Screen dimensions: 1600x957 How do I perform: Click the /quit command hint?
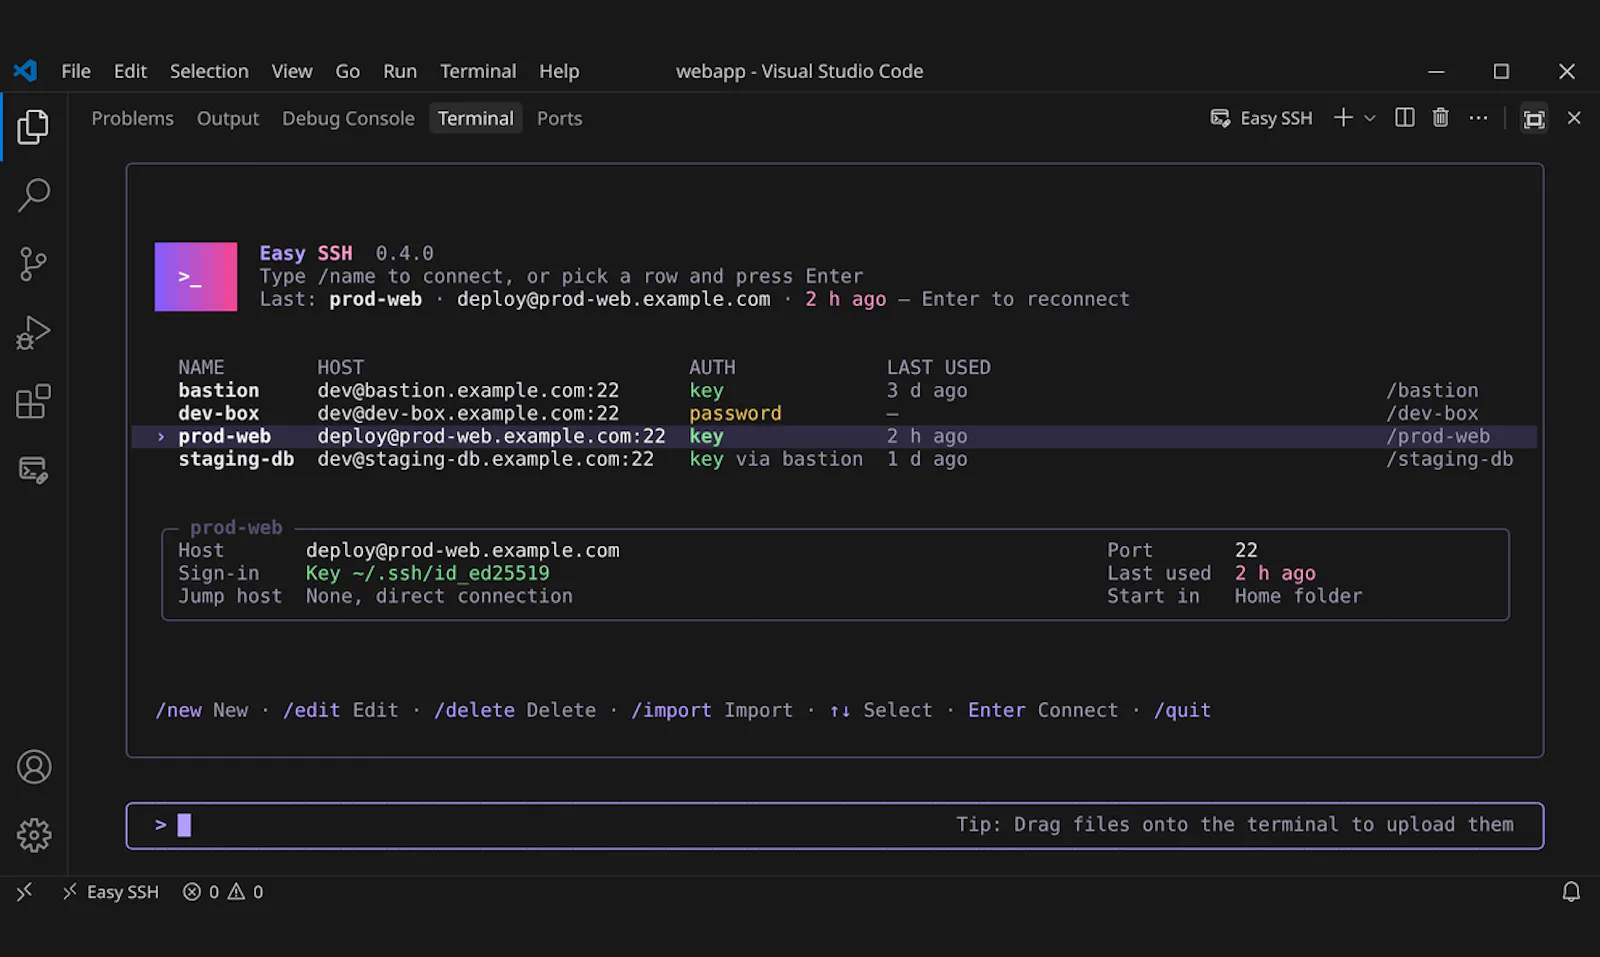pos(1183,710)
